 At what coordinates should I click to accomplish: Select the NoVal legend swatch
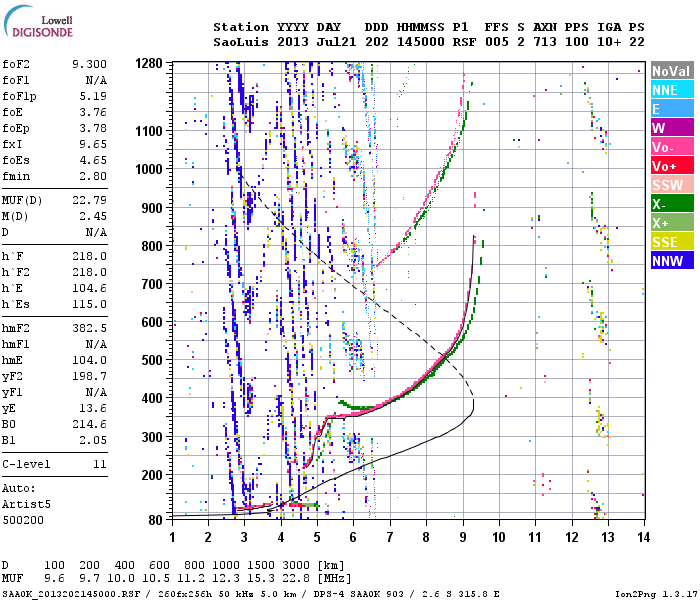(672, 71)
